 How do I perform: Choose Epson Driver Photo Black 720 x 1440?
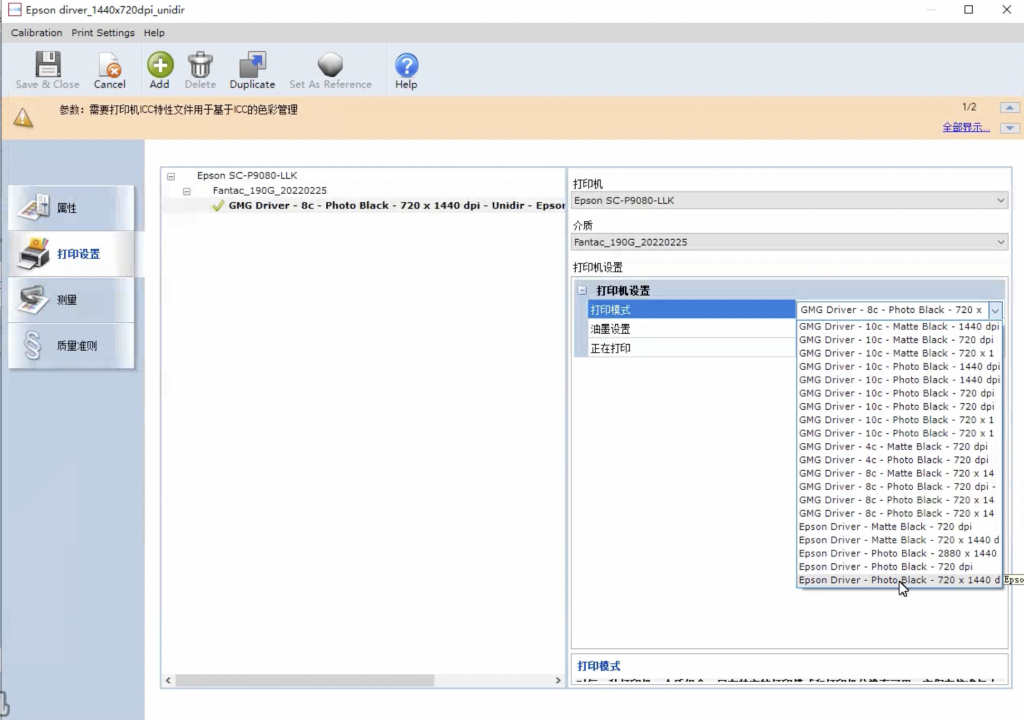[x=899, y=580]
